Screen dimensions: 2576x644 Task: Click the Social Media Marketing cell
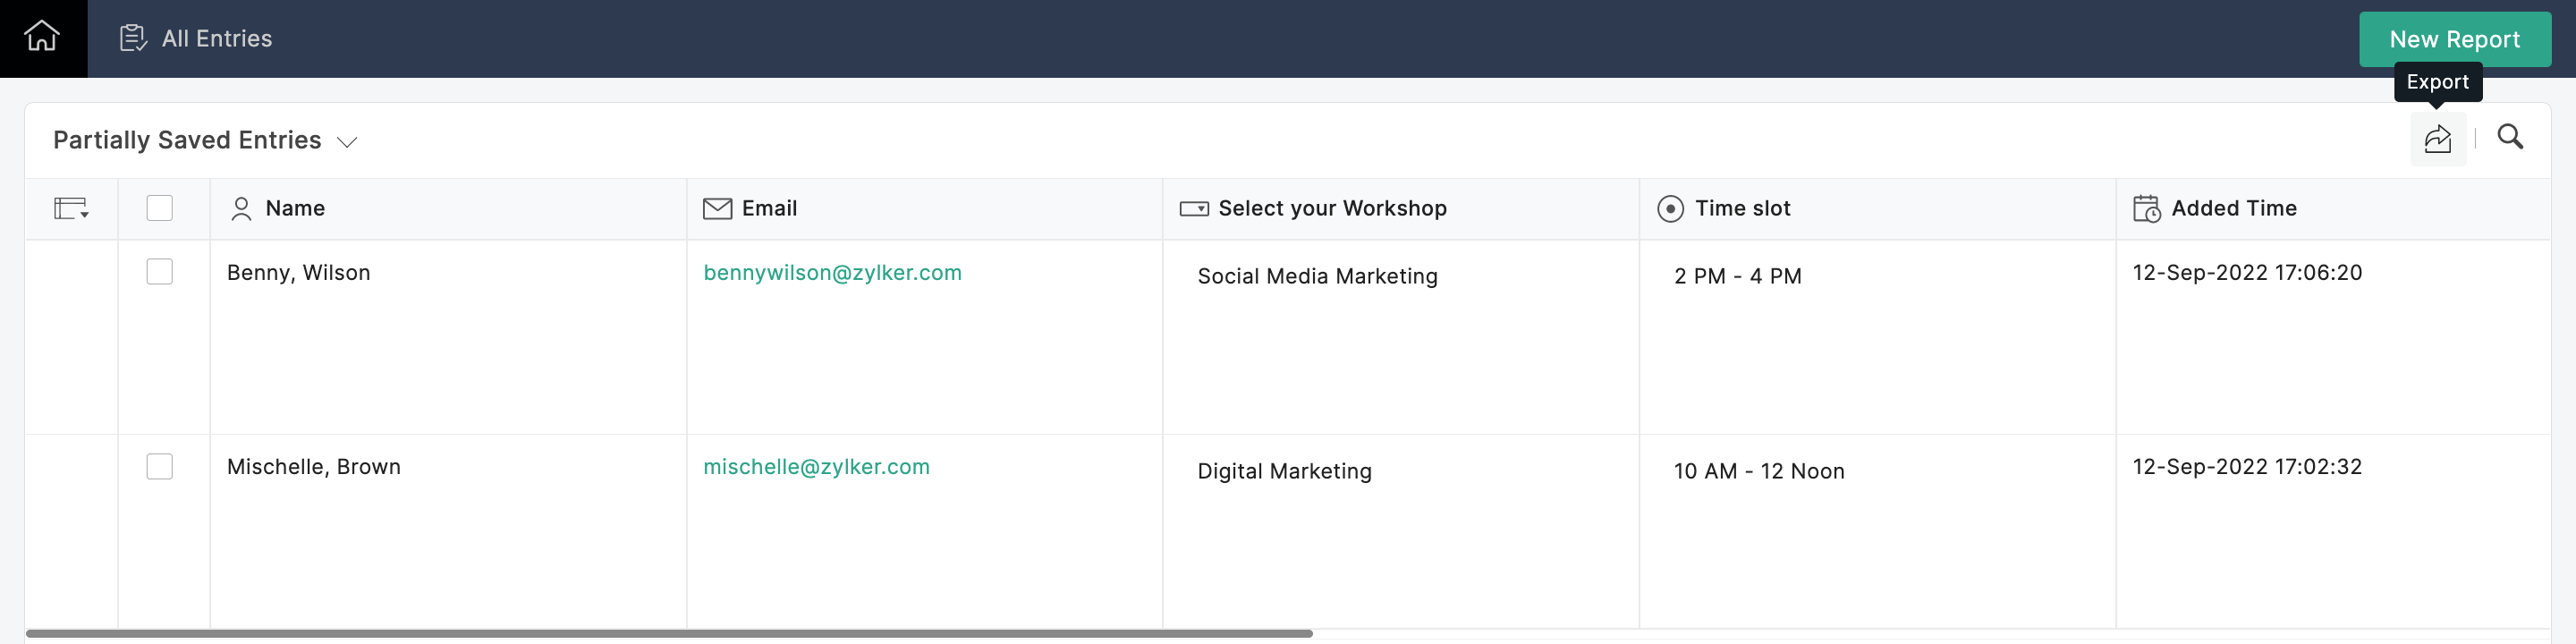coord(1317,276)
